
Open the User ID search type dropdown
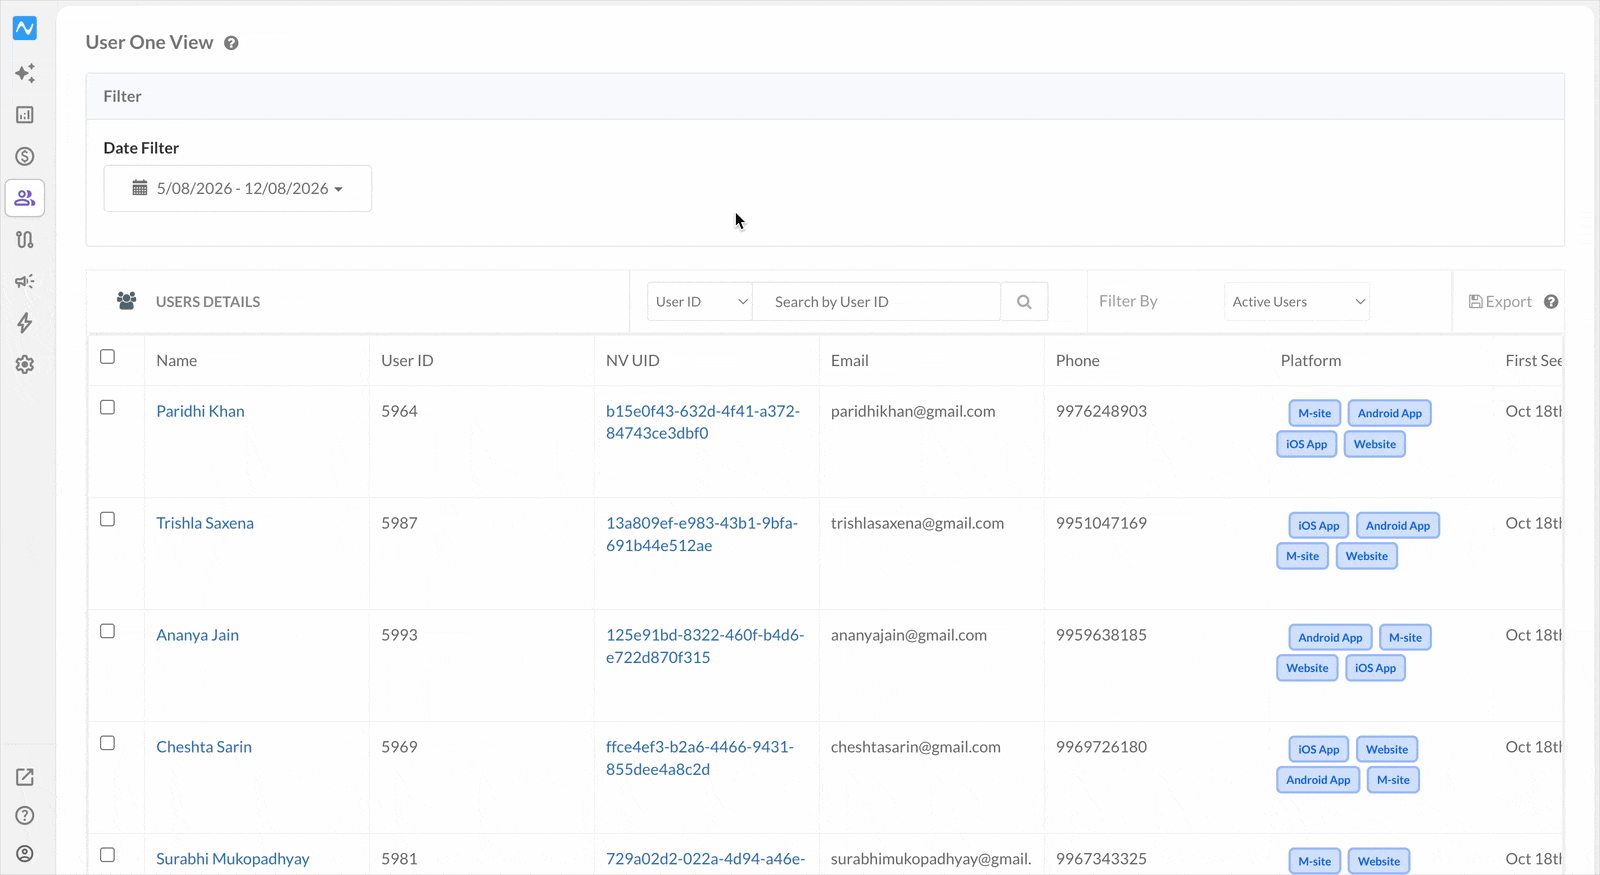point(700,302)
